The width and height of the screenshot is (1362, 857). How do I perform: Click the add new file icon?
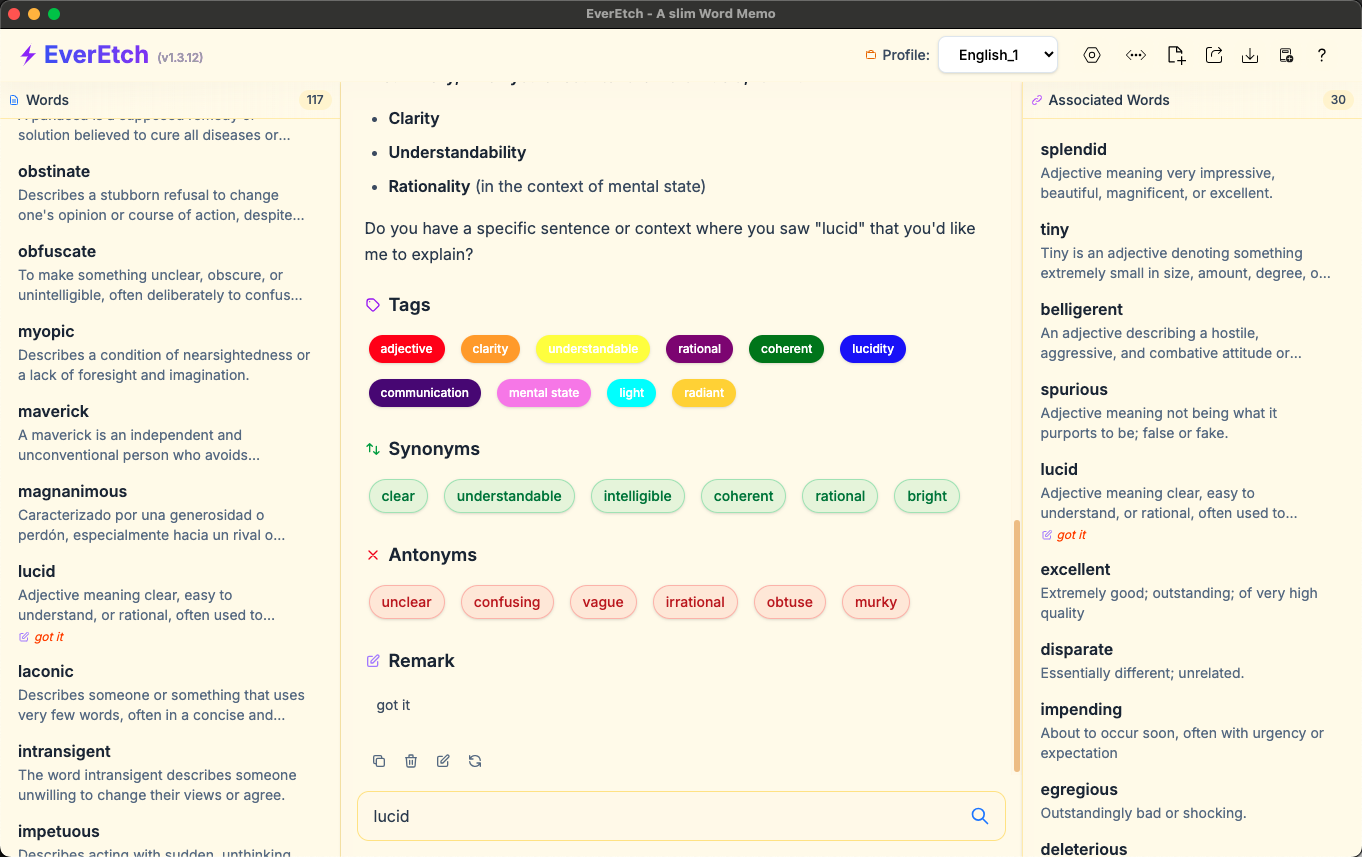coord(1176,55)
